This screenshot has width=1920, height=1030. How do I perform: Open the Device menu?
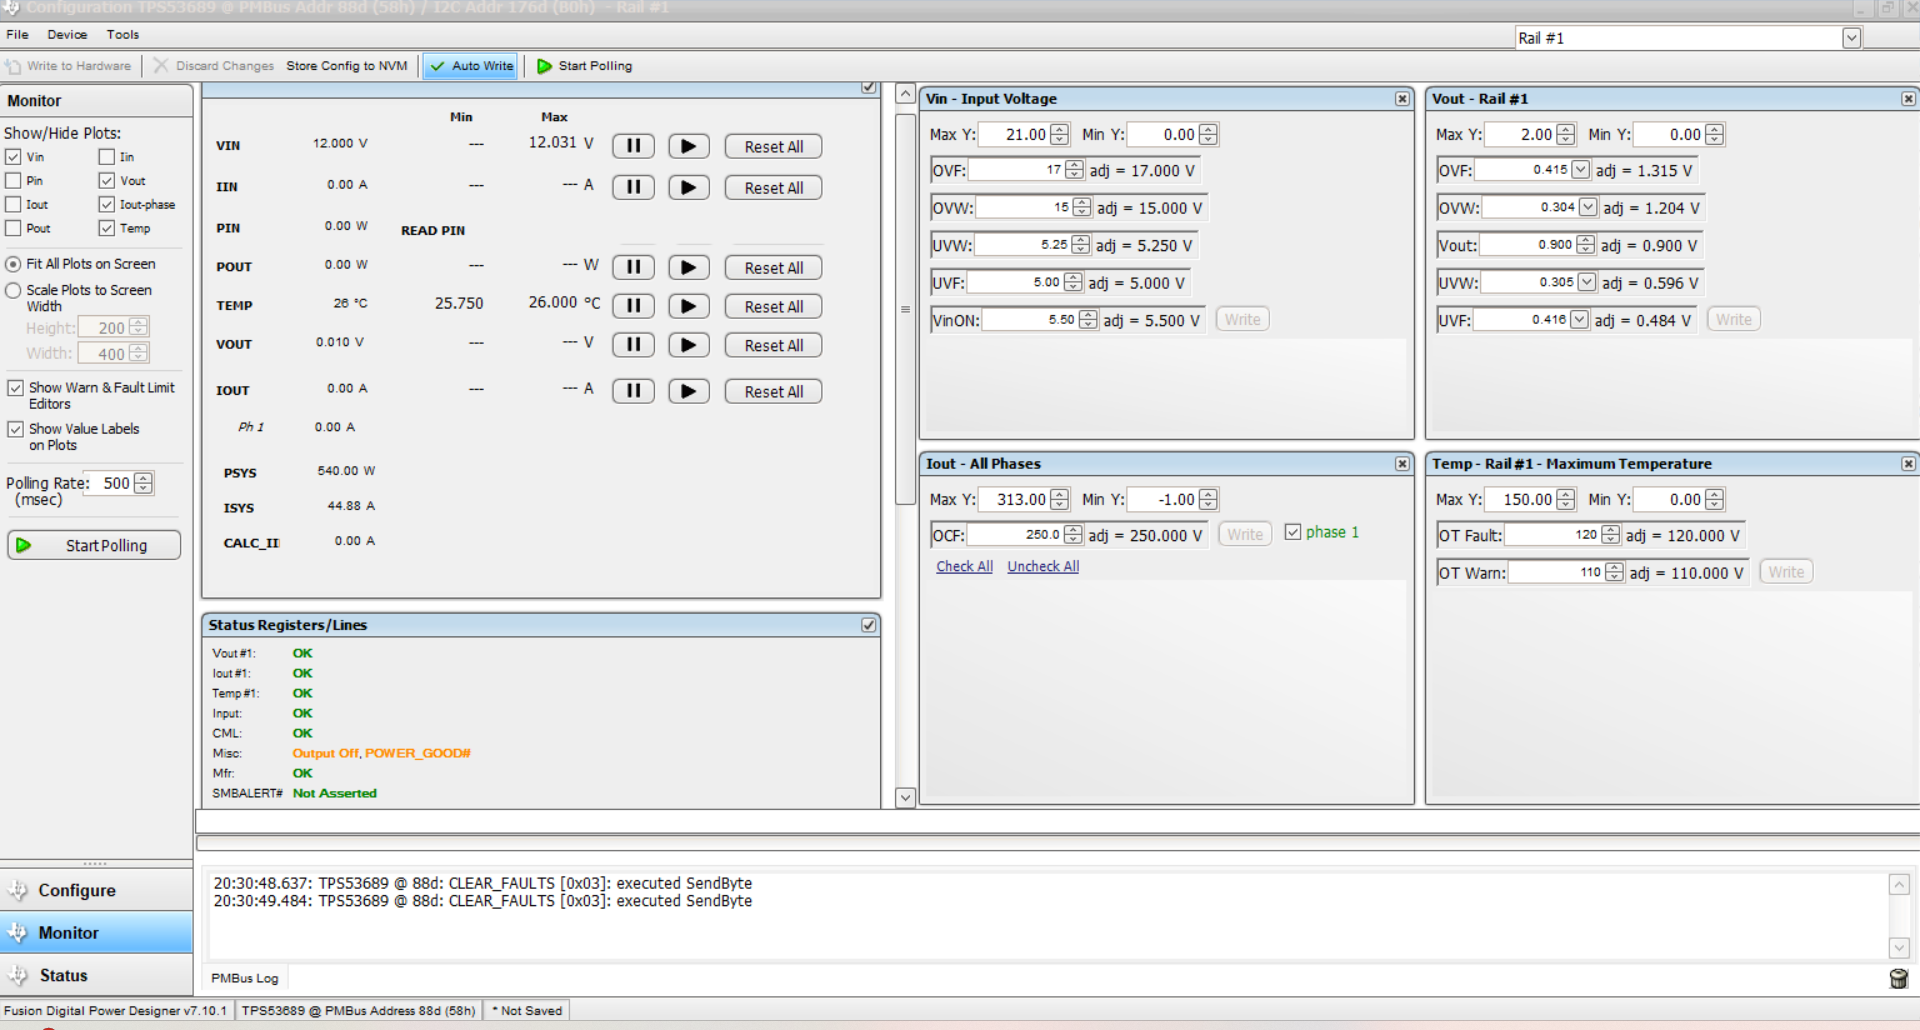click(67, 34)
